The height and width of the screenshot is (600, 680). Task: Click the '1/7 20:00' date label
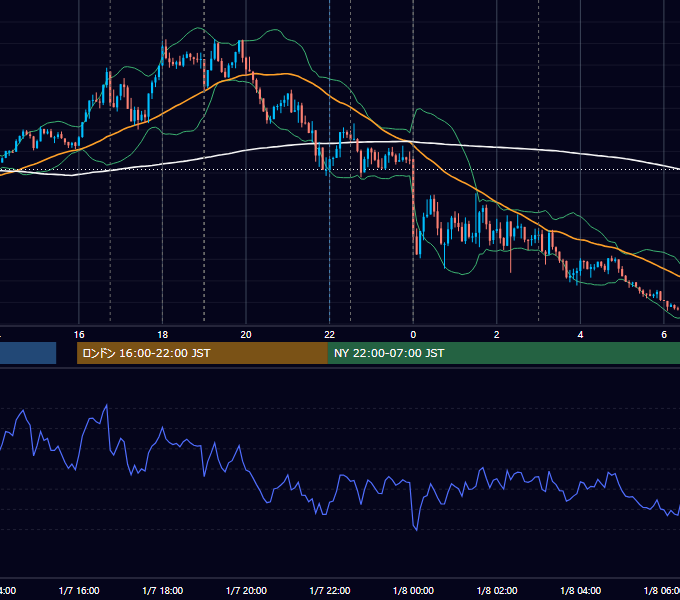(x=246, y=590)
